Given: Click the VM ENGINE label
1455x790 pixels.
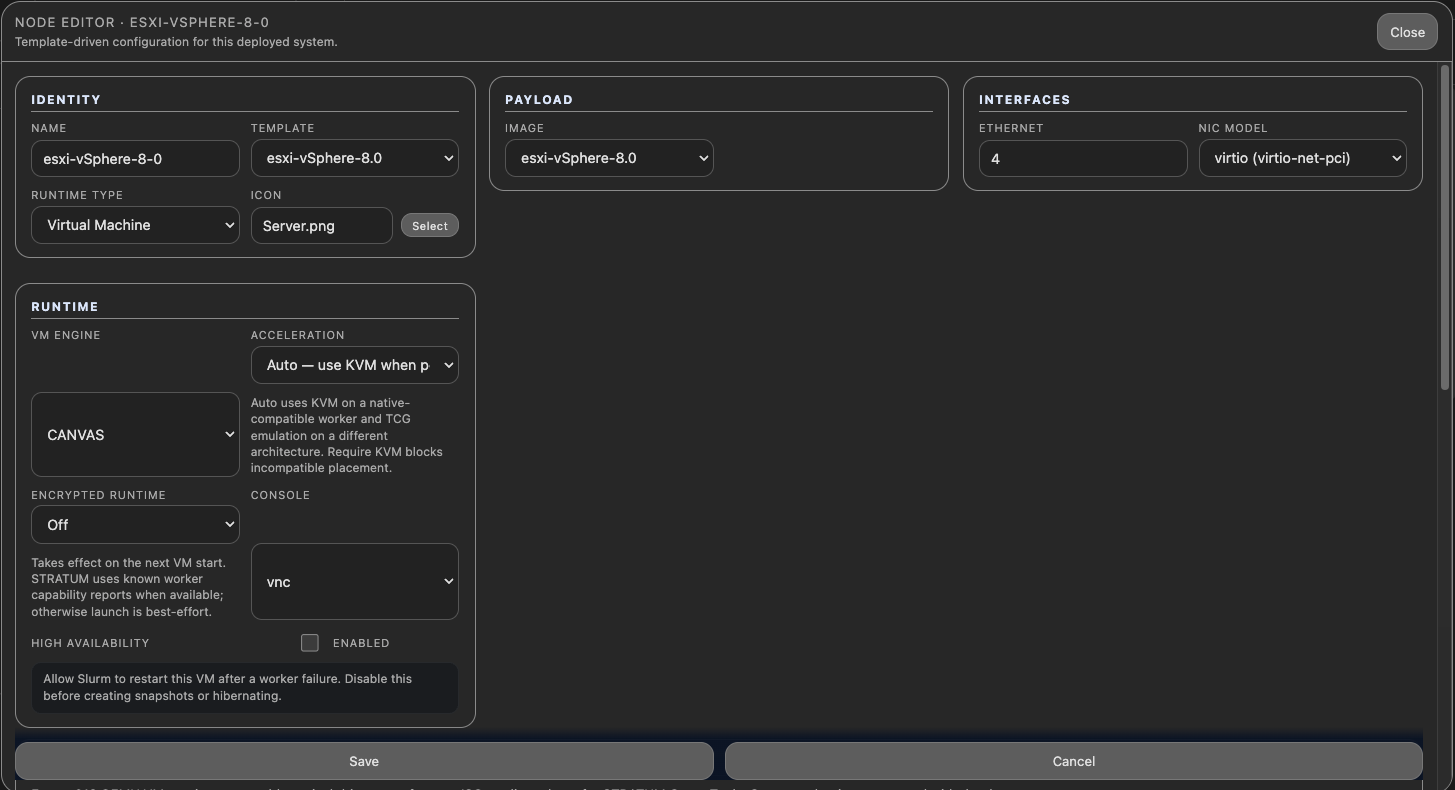Looking at the screenshot, I should [66, 335].
